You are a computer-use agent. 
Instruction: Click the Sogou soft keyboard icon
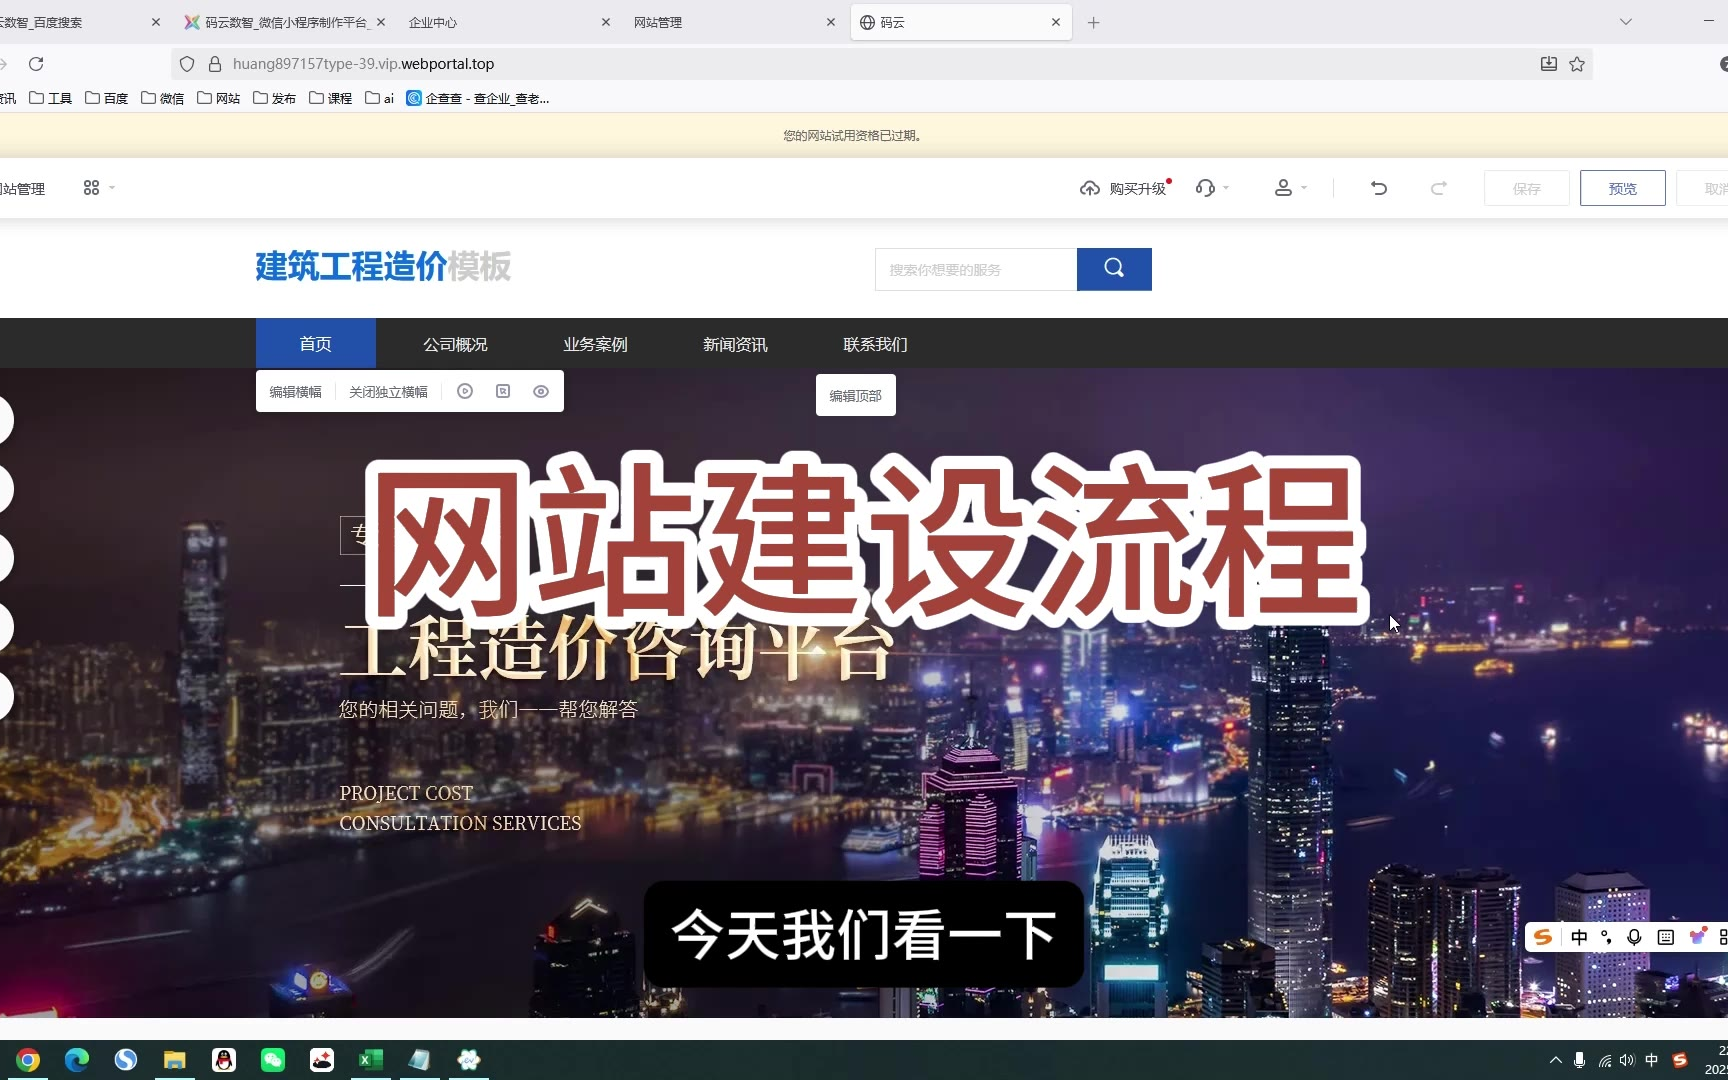click(1665, 937)
